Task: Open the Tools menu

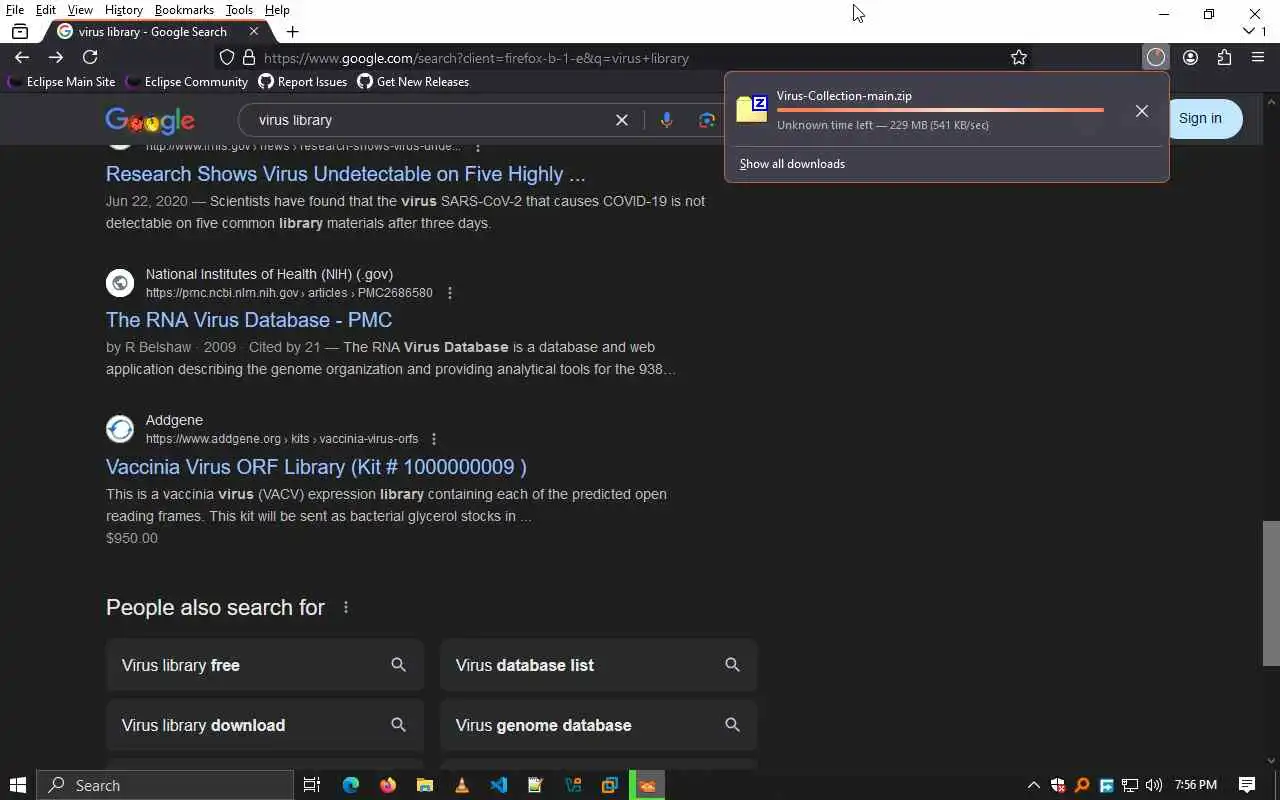Action: (x=239, y=10)
